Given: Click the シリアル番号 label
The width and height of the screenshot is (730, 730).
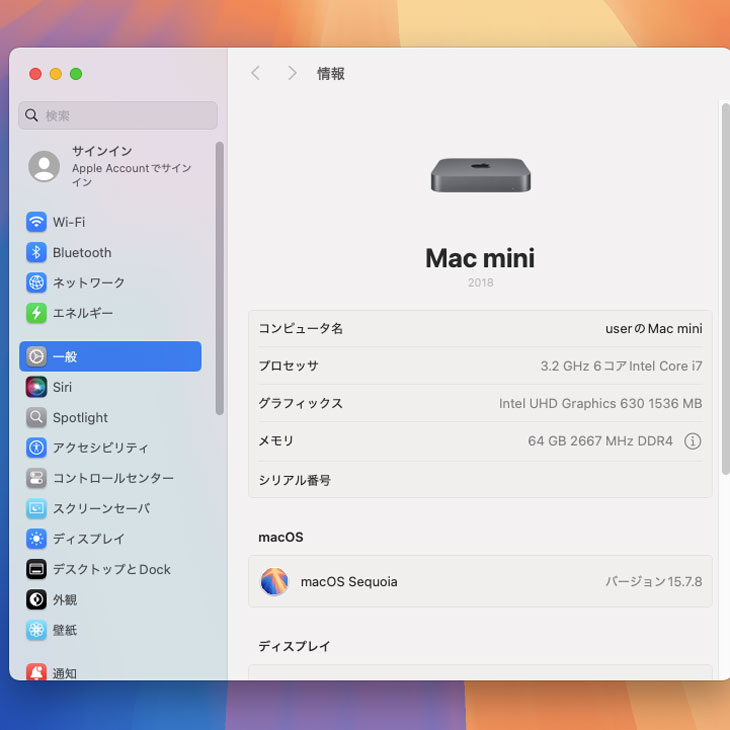Looking at the screenshot, I should 295,480.
